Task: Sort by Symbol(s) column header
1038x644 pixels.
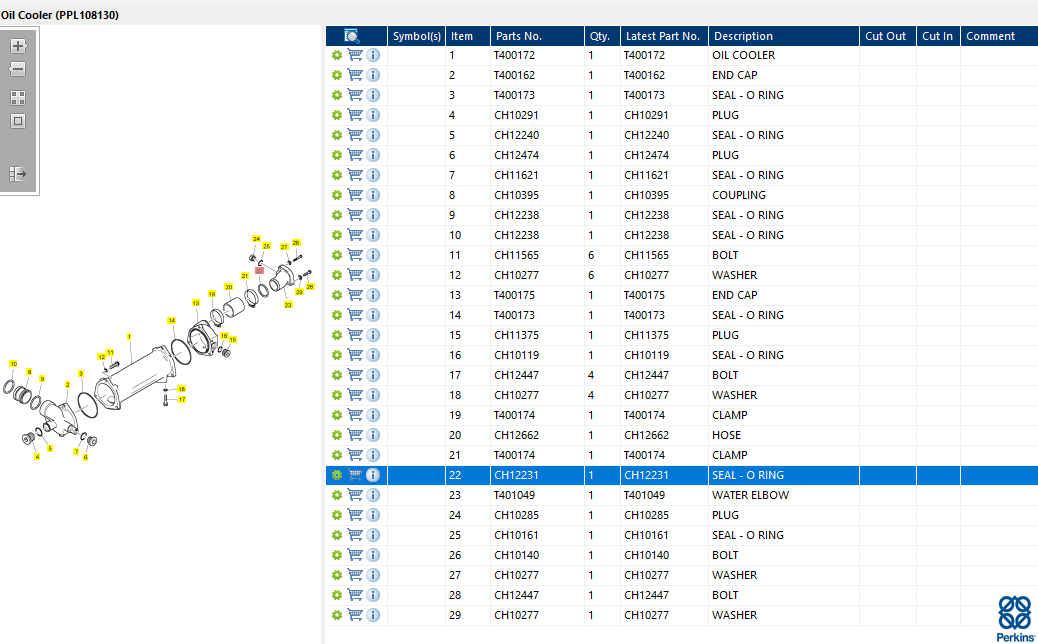Action: 416,36
